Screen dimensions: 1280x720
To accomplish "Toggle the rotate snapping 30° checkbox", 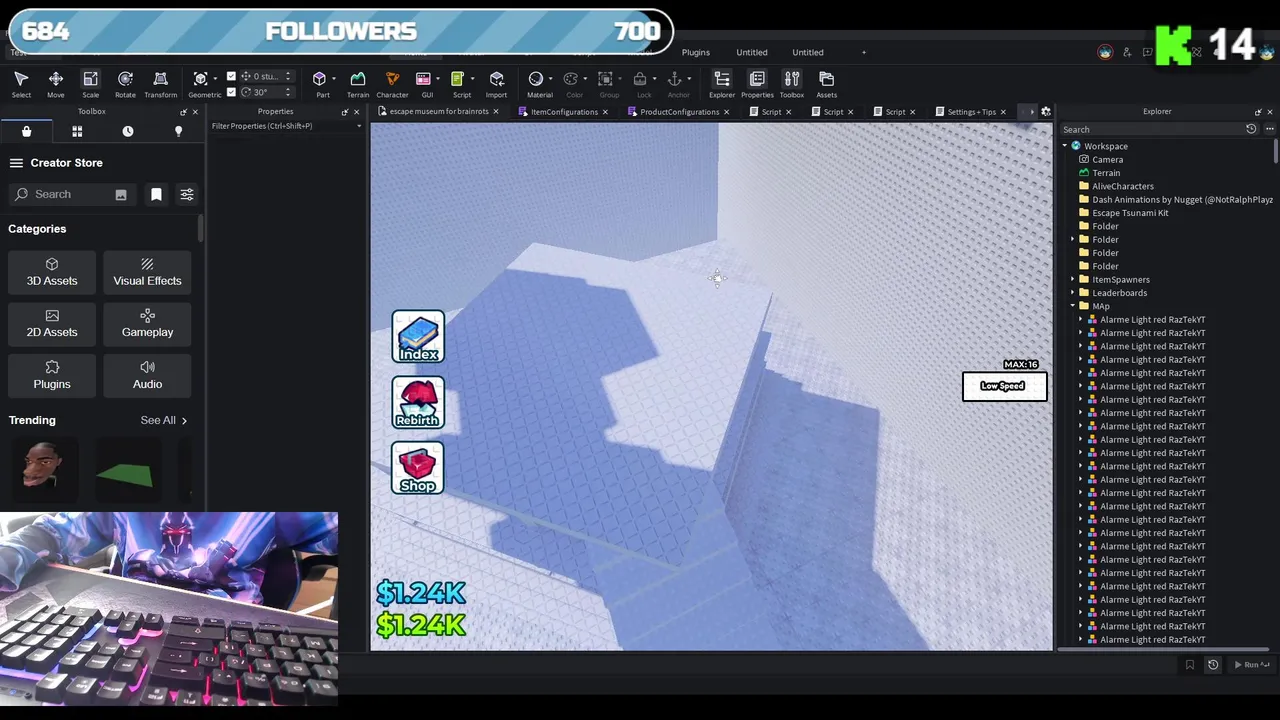I will pyautogui.click(x=232, y=92).
